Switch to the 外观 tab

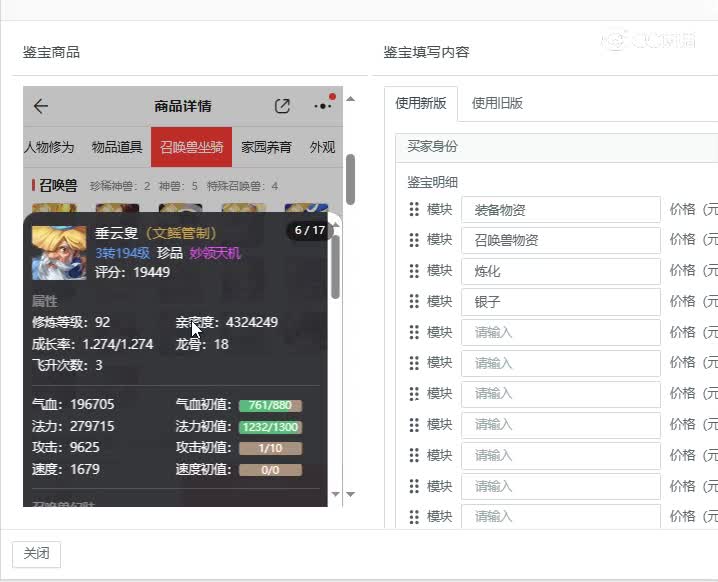click(322, 147)
